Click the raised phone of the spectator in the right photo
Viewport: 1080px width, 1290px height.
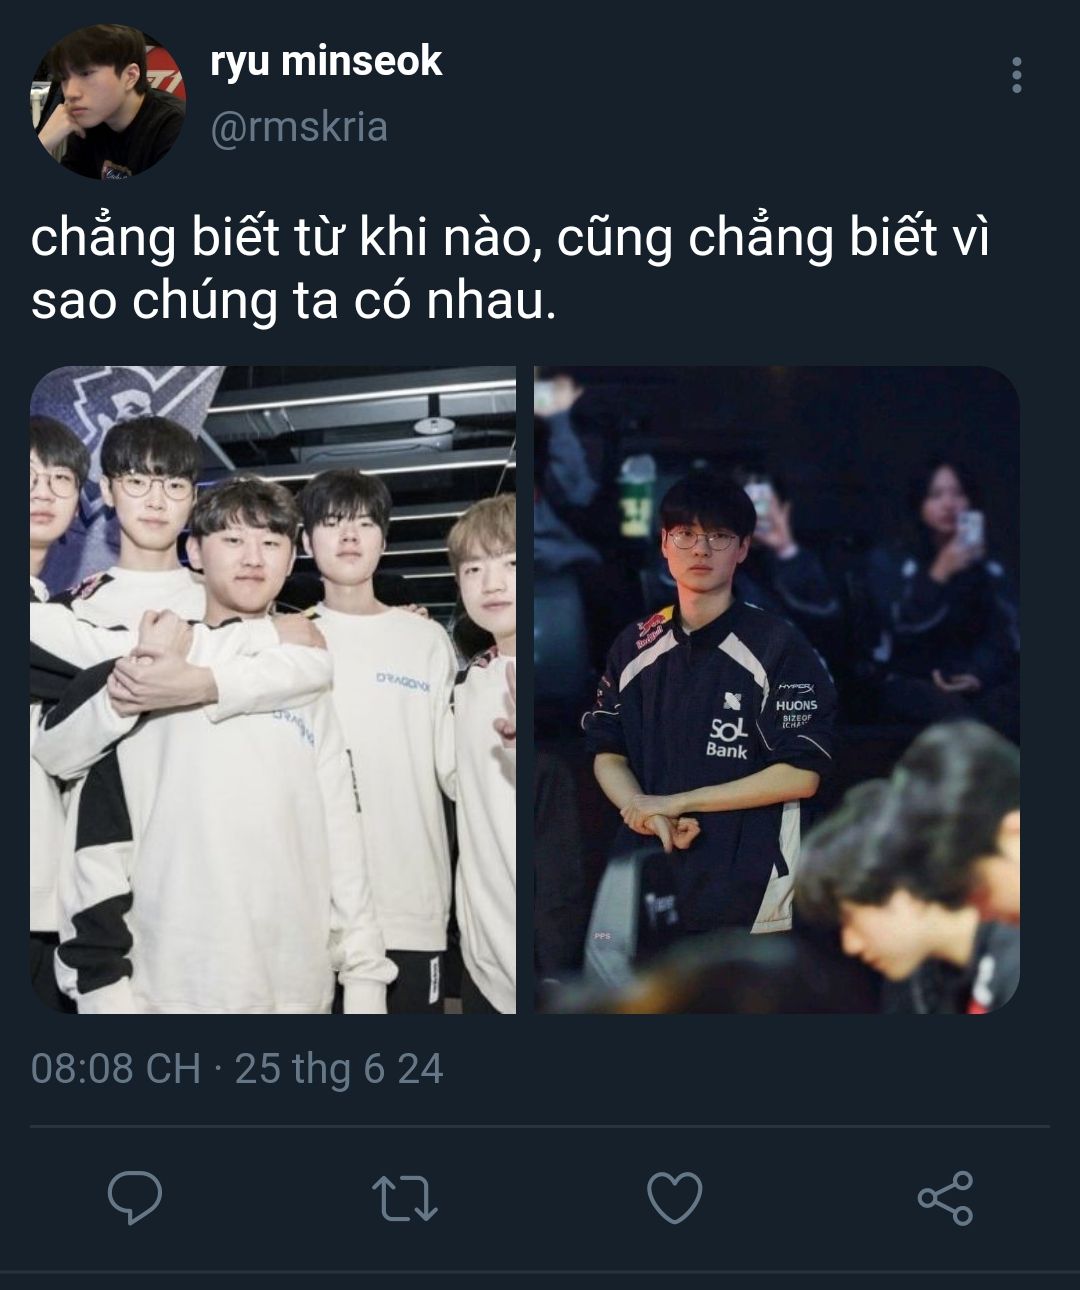click(x=968, y=528)
